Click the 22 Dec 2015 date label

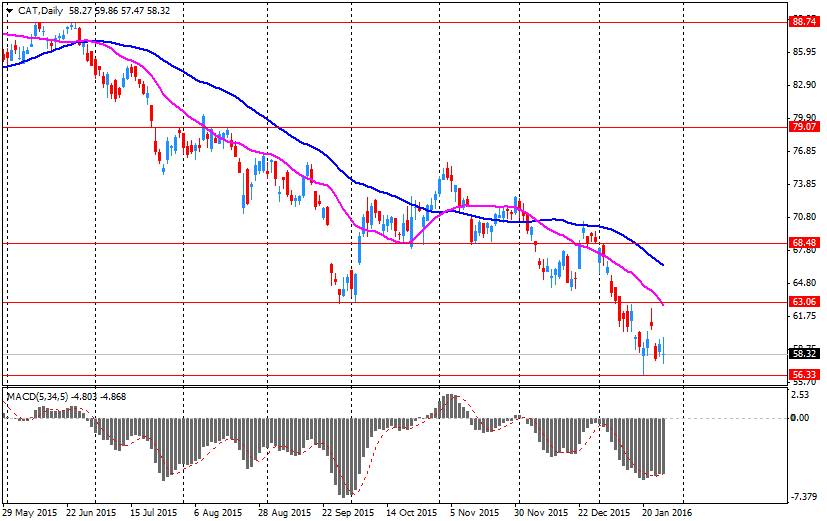pyautogui.click(x=604, y=513)
